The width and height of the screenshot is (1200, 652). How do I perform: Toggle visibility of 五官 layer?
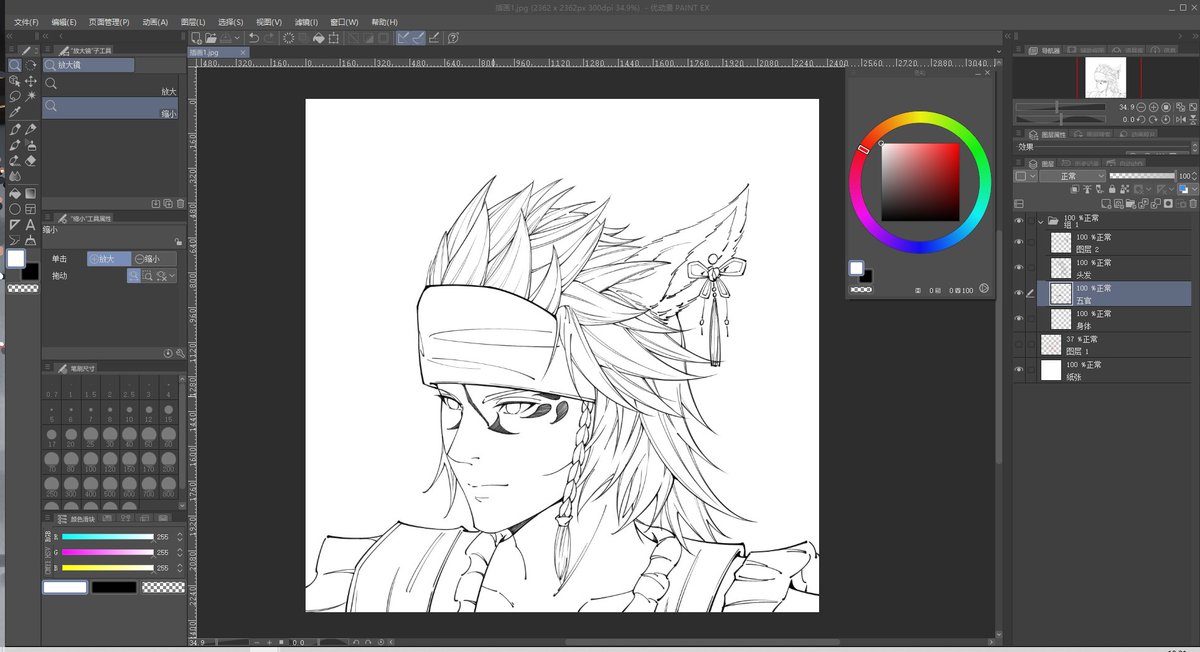[1019, 293]
